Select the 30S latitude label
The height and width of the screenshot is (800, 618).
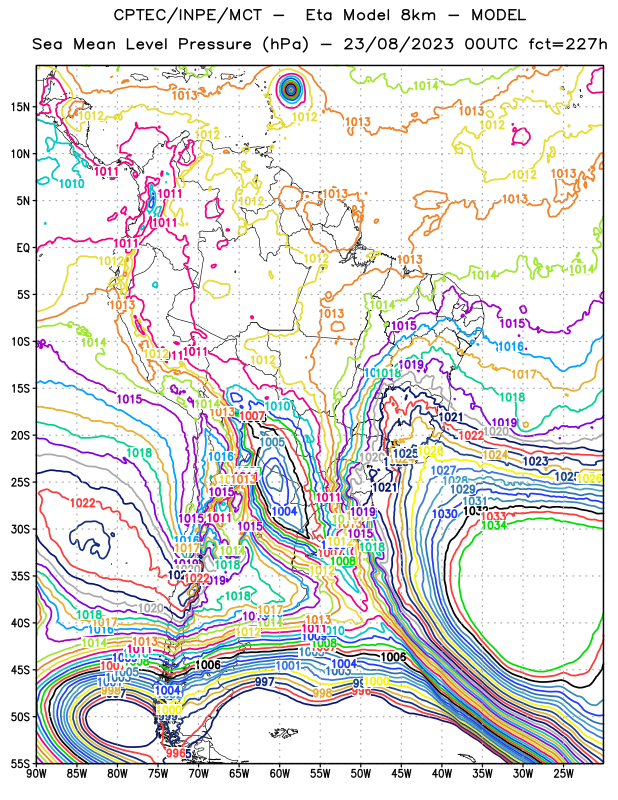(20, 530)
